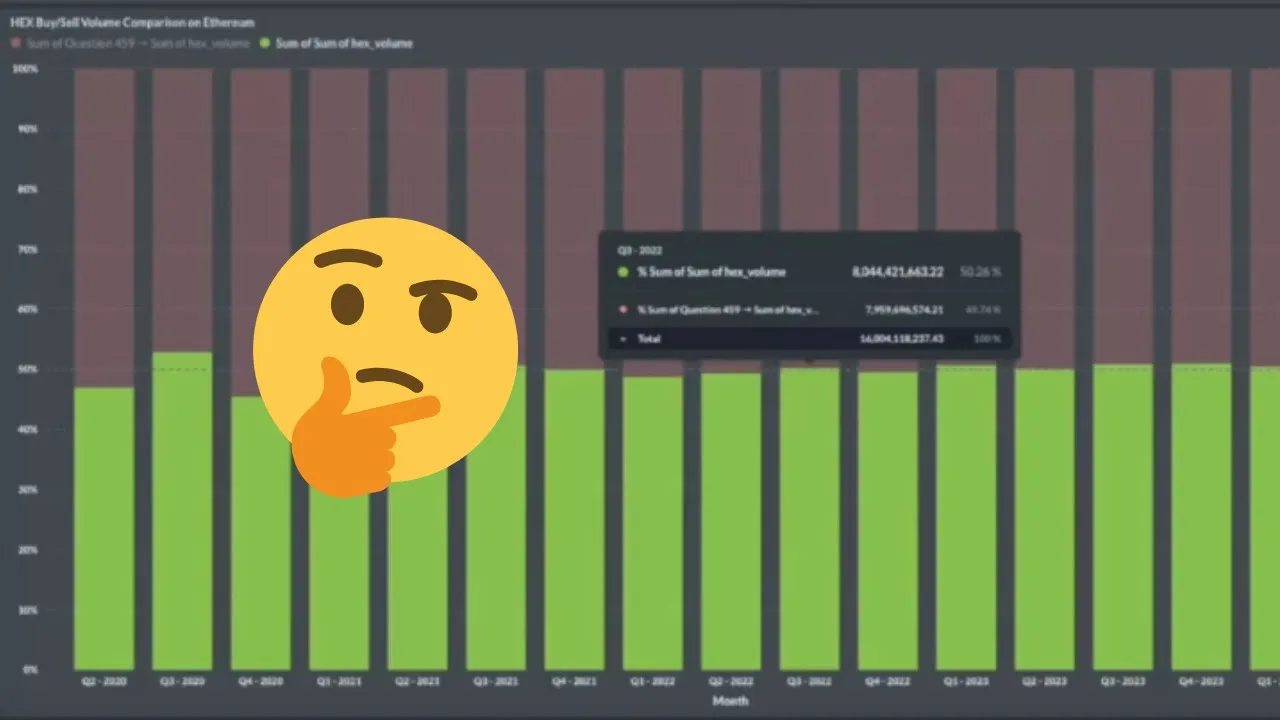Click x-axis label 'Q3 - 2022'
Image resolution: width=1280 pixels, height=720 pixels.
tap(809, 682)
